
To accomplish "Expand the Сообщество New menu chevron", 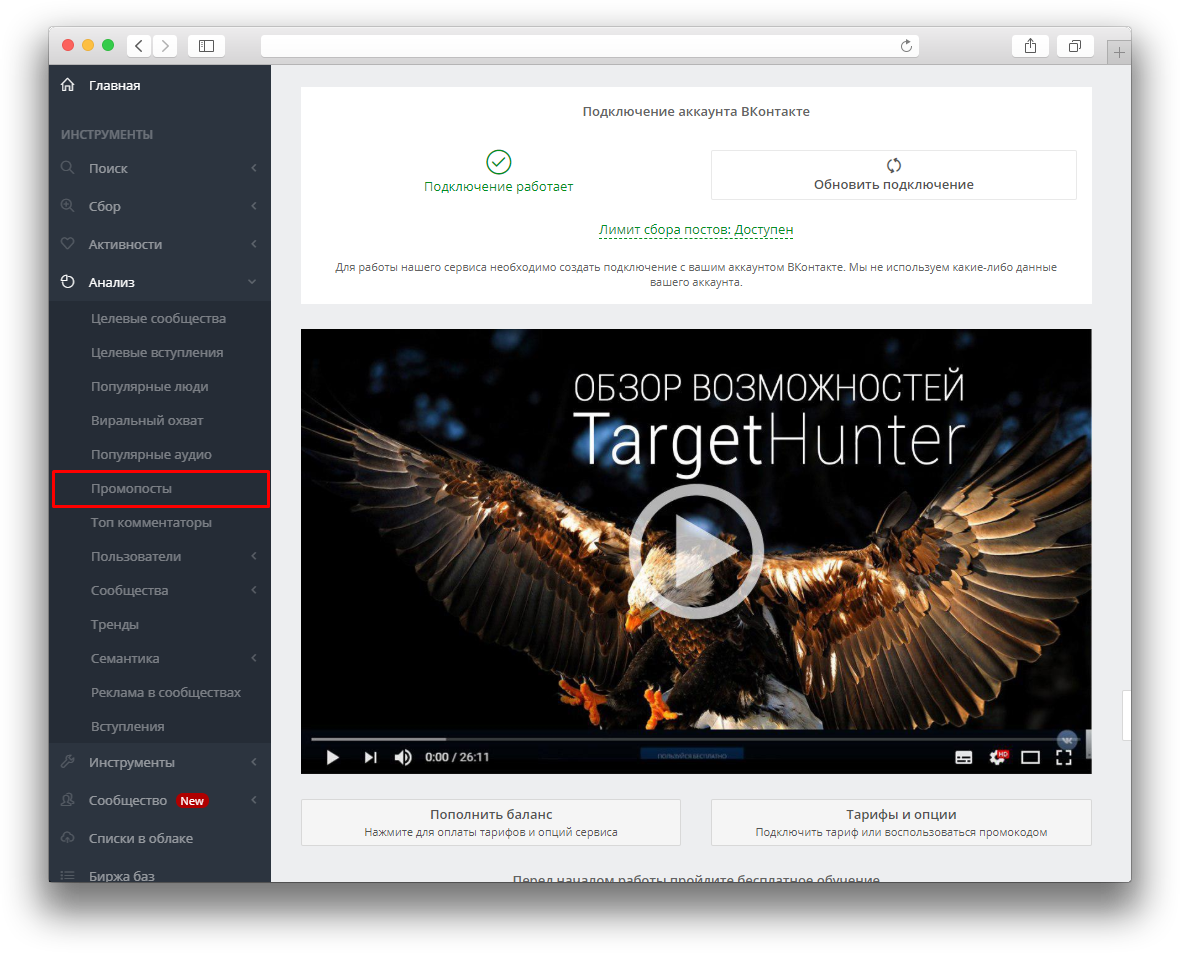I will click(254, 799).
